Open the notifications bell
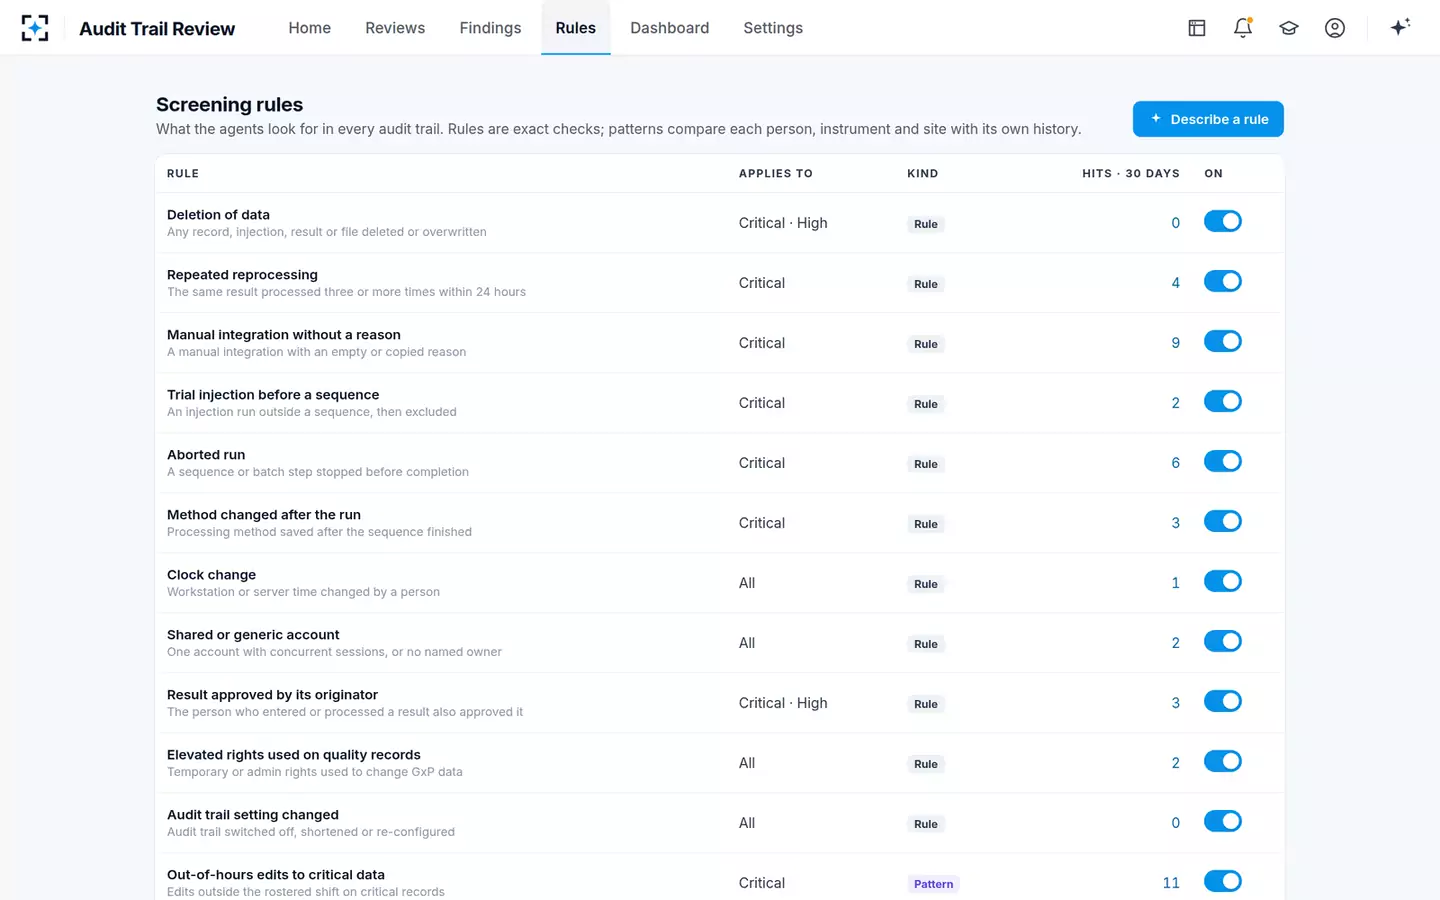This screenshot has height=900, width=1440. pyautogui.click(x=1243, y=28)
